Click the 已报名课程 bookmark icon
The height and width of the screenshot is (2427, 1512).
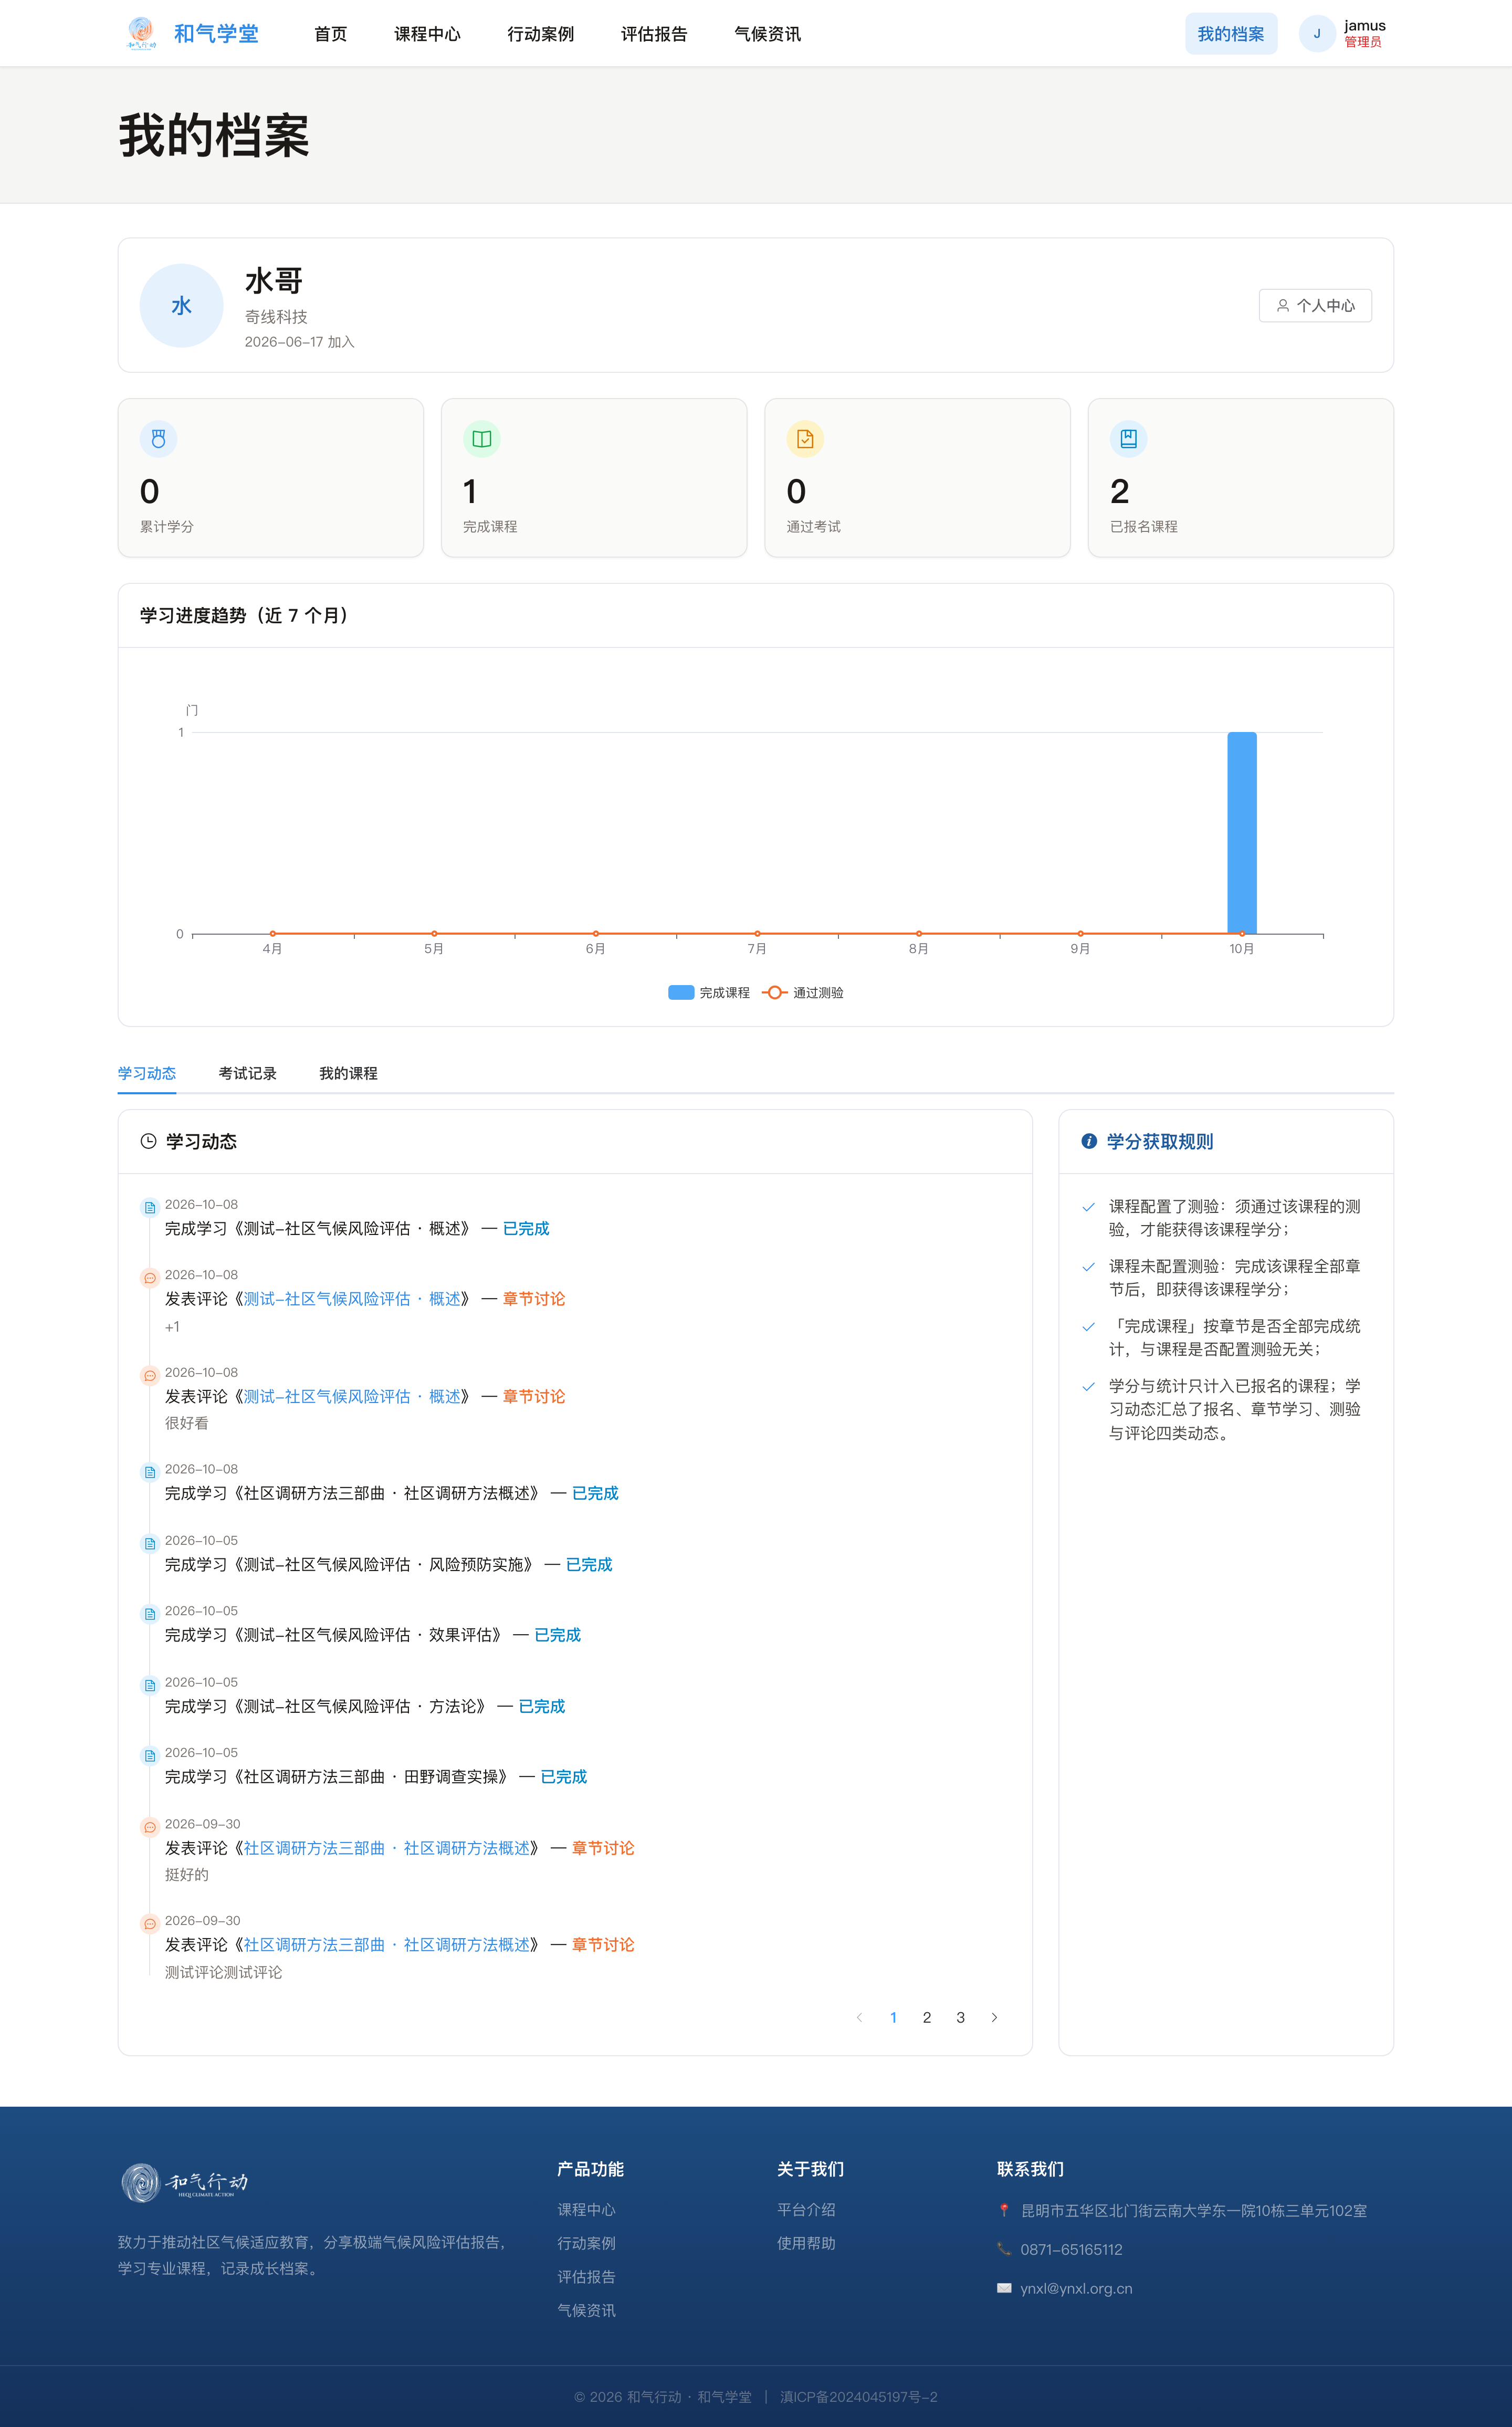click(x=1128, y=438)
